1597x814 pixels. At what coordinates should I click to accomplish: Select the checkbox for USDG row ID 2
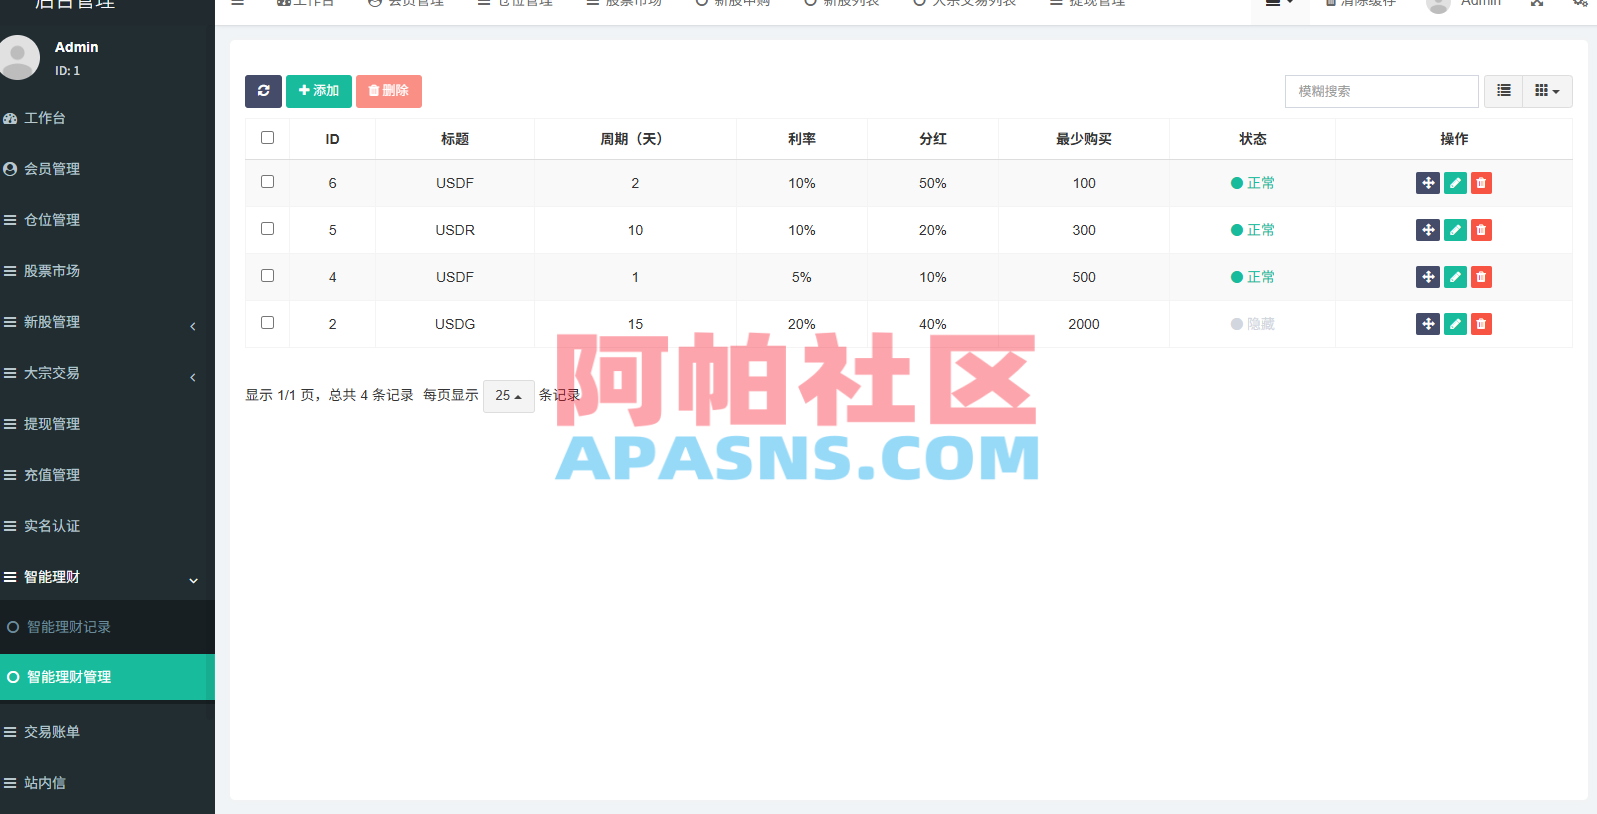[267, 323]
